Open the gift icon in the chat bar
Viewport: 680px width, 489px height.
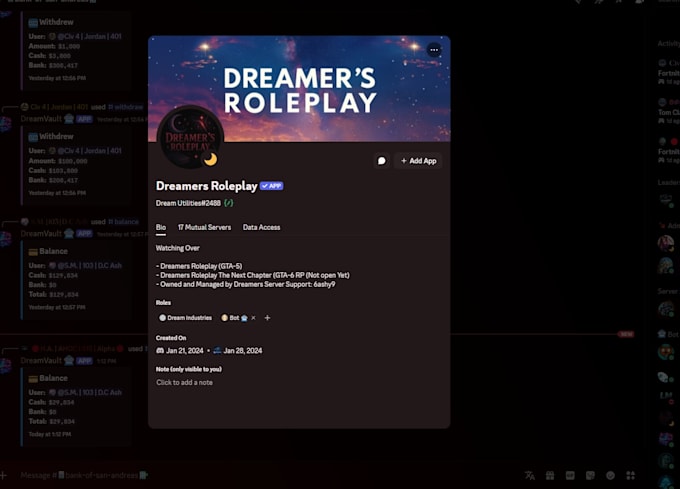click(550, 475)
